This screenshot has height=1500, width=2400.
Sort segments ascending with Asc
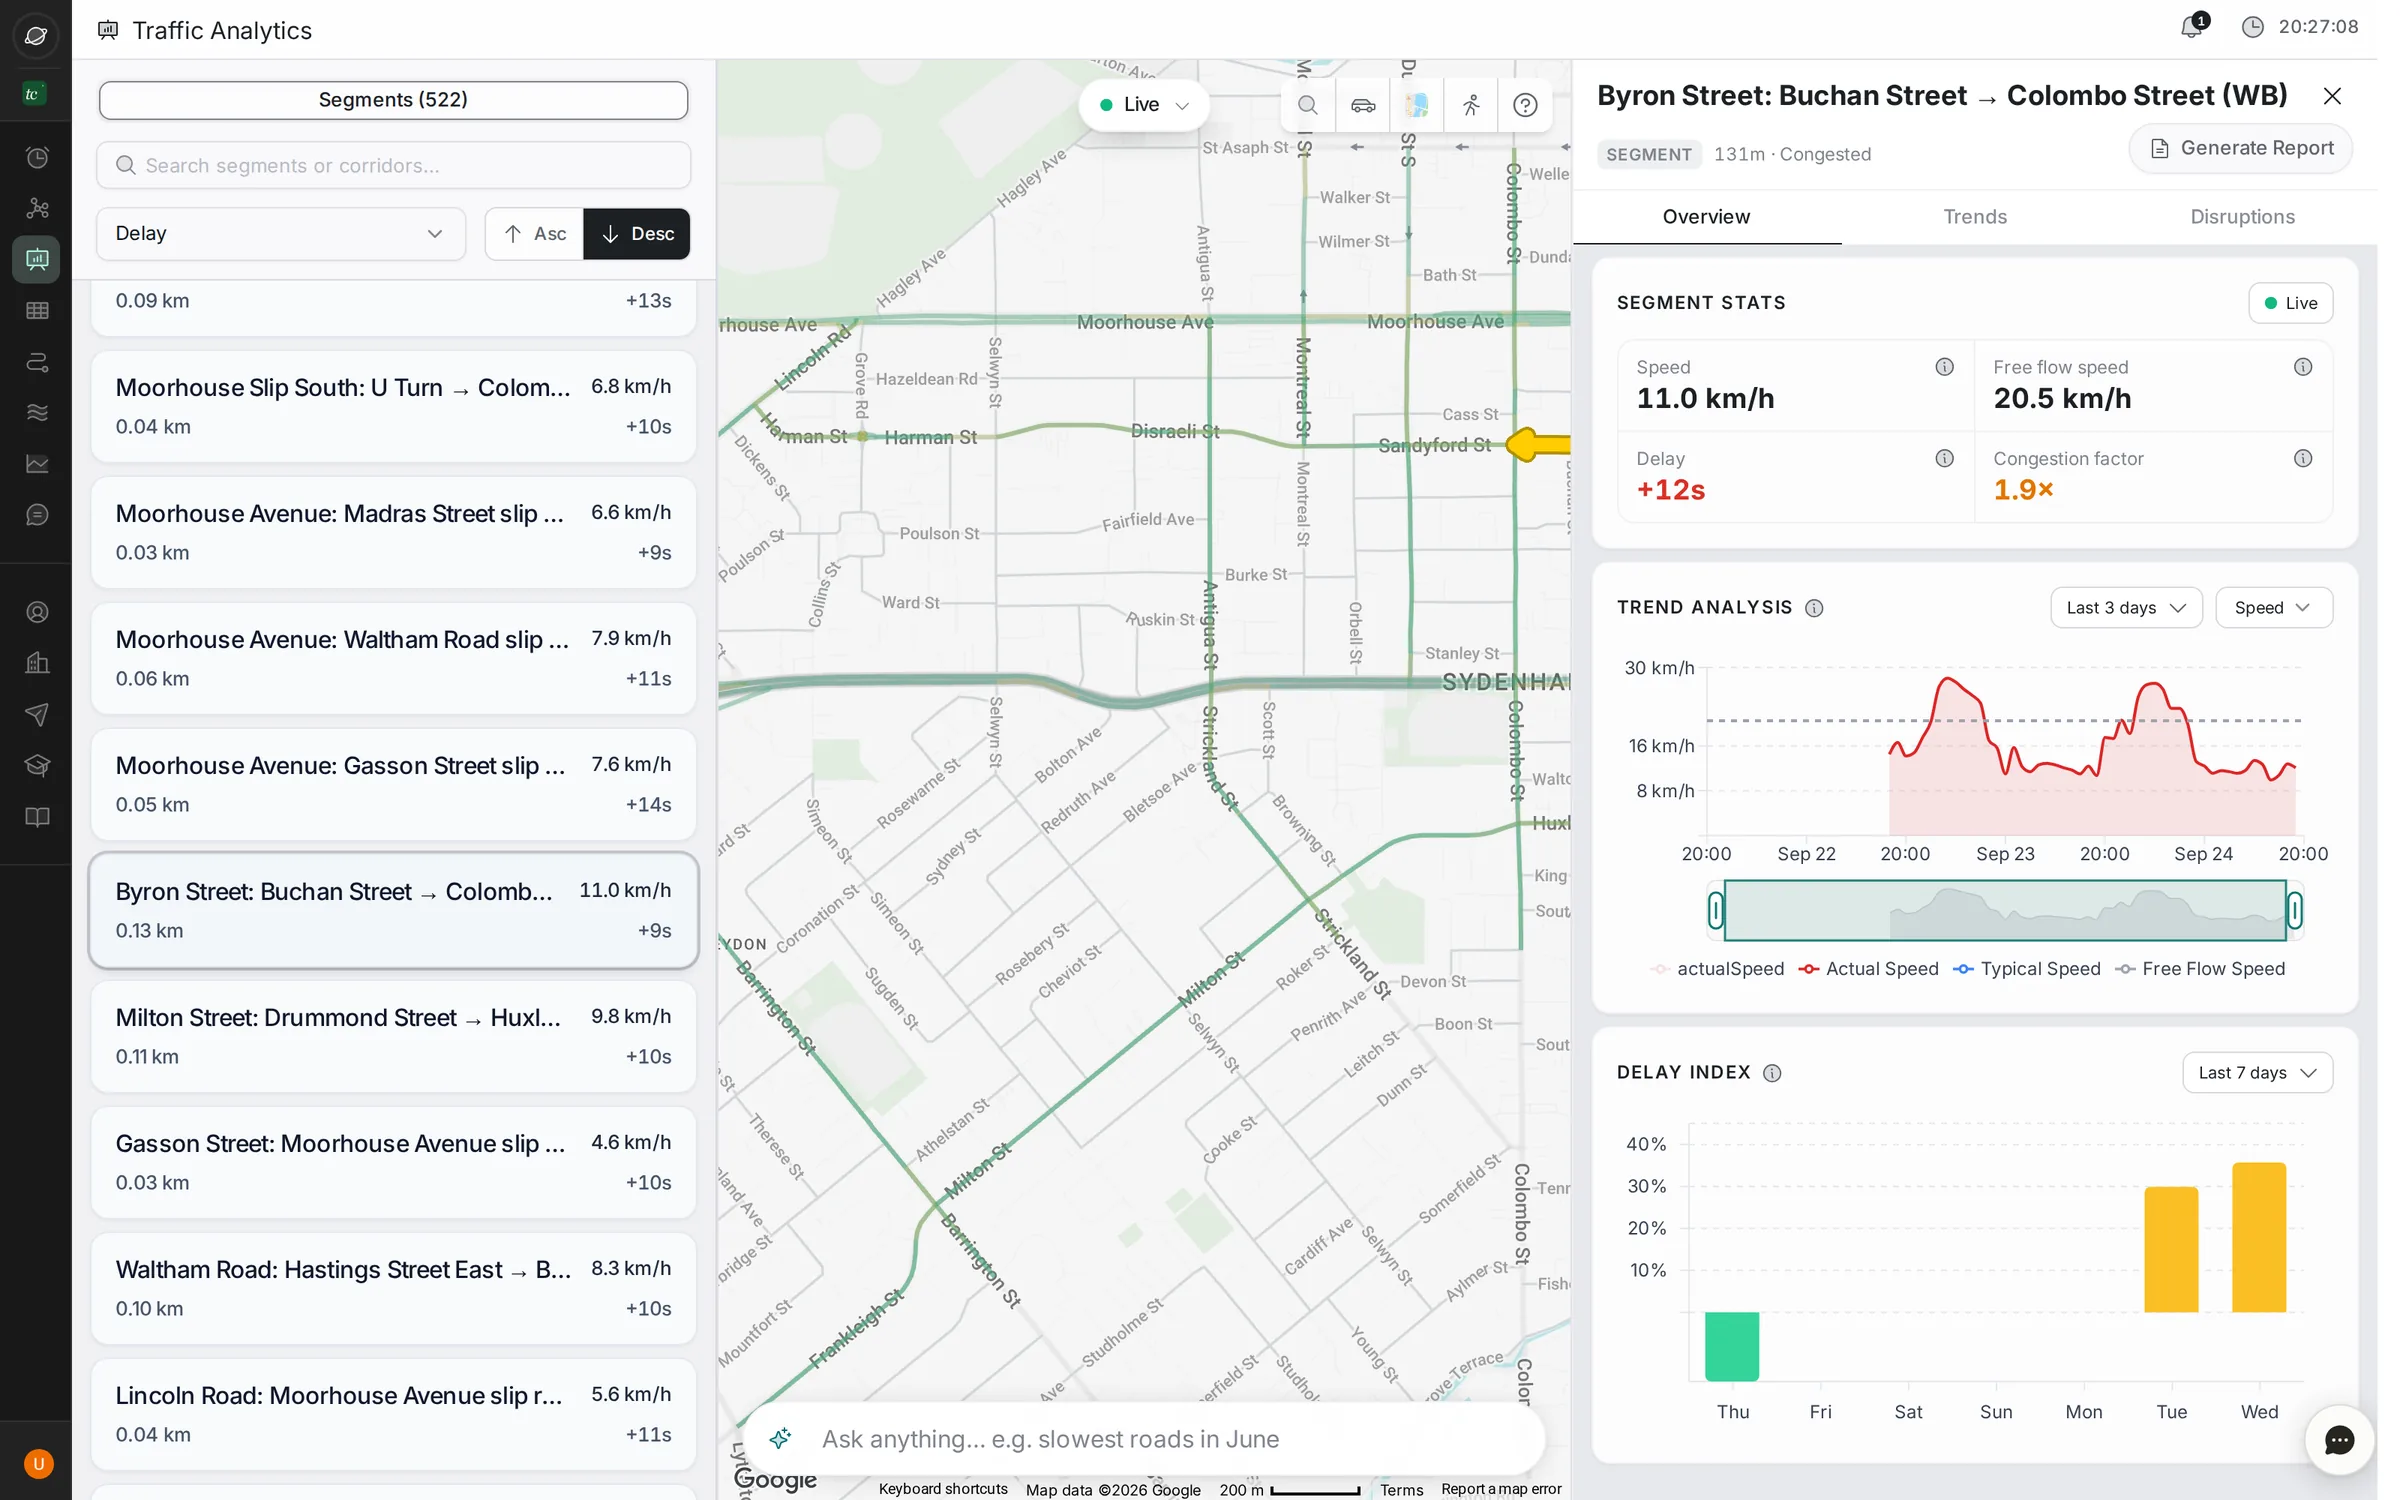click(535, 234)
